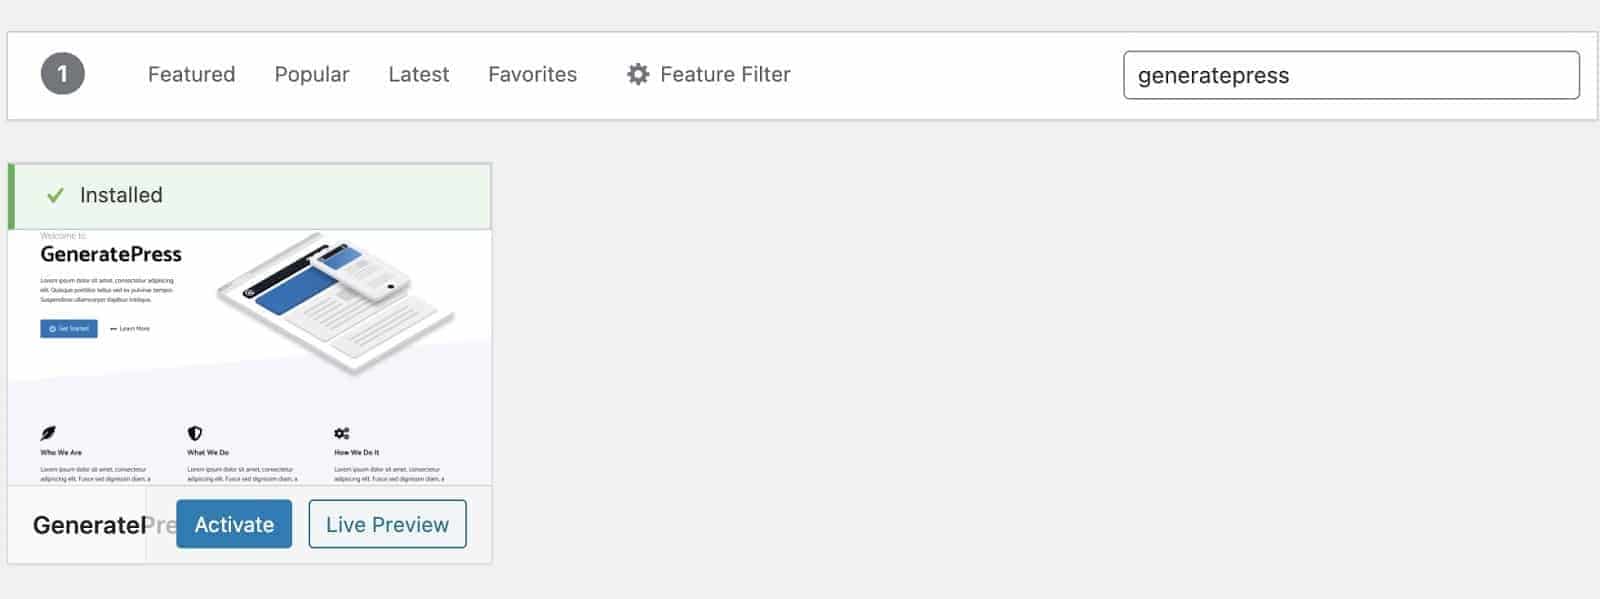
Task: Activate the GeneratePress theme
Action: tap(234, 524)
